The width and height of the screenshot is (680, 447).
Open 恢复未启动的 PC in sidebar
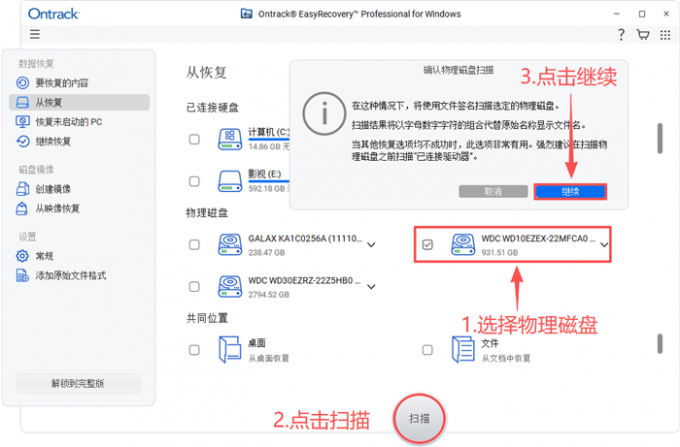79,122
